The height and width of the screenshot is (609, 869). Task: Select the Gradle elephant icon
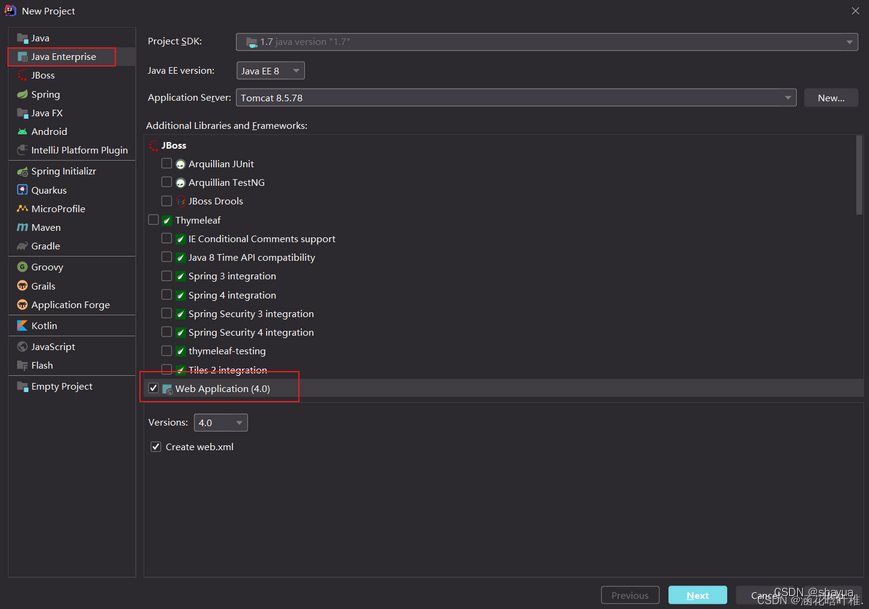pos(22,246)
